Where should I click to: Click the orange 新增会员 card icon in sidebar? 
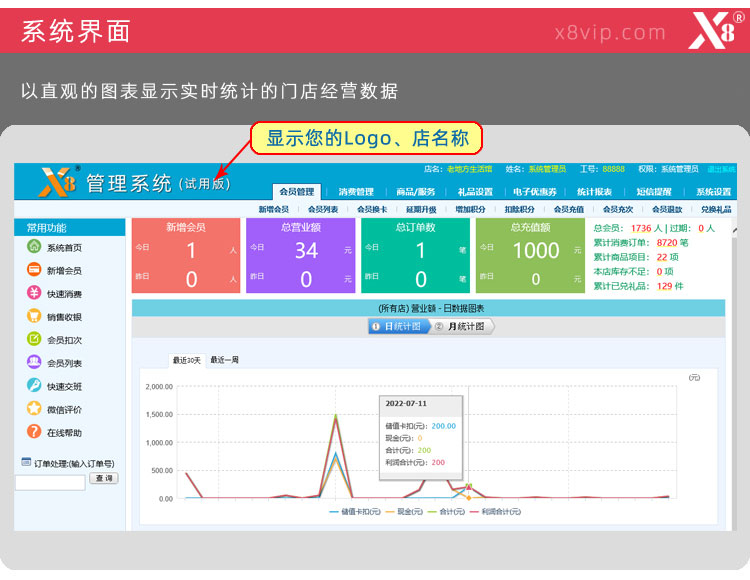click(34, 269)
